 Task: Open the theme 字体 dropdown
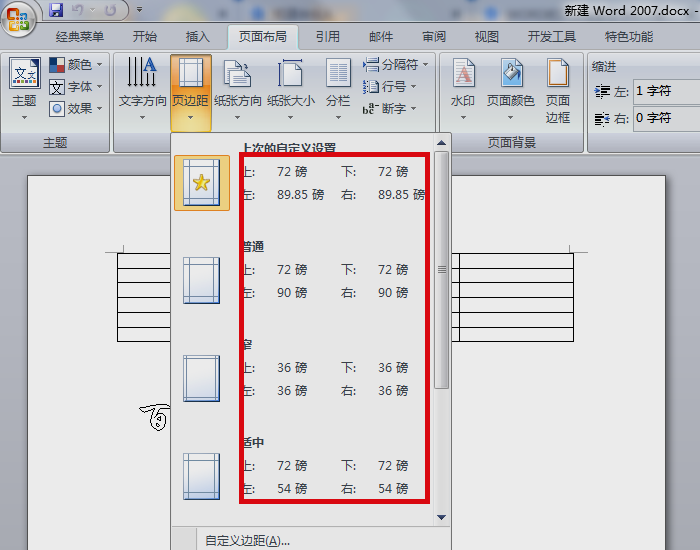coord(75,87)
